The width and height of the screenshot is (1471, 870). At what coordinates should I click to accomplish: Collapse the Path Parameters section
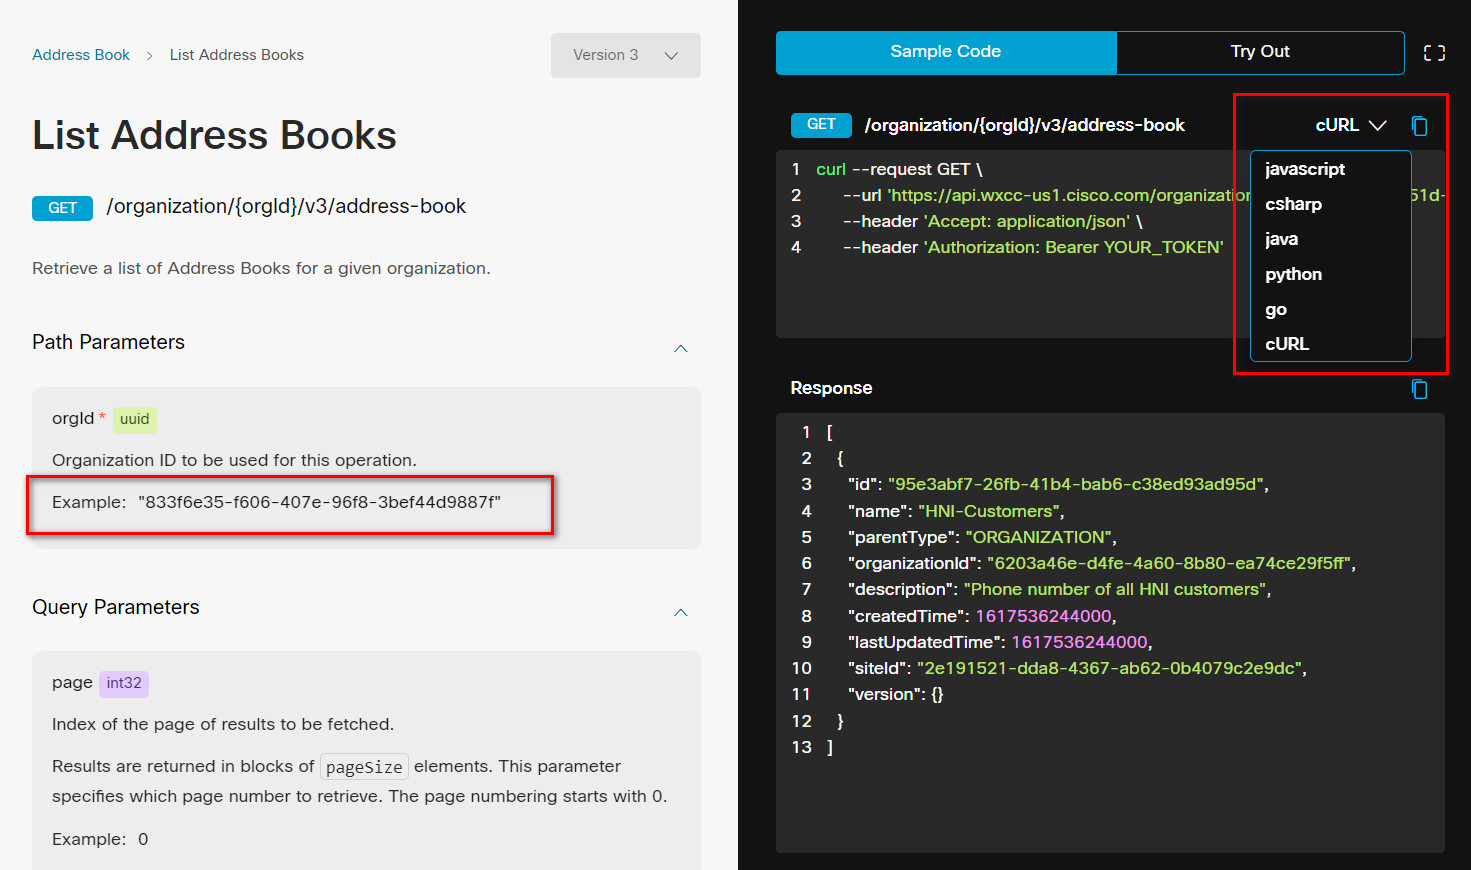pyautogui.click(x=681, y=348)
